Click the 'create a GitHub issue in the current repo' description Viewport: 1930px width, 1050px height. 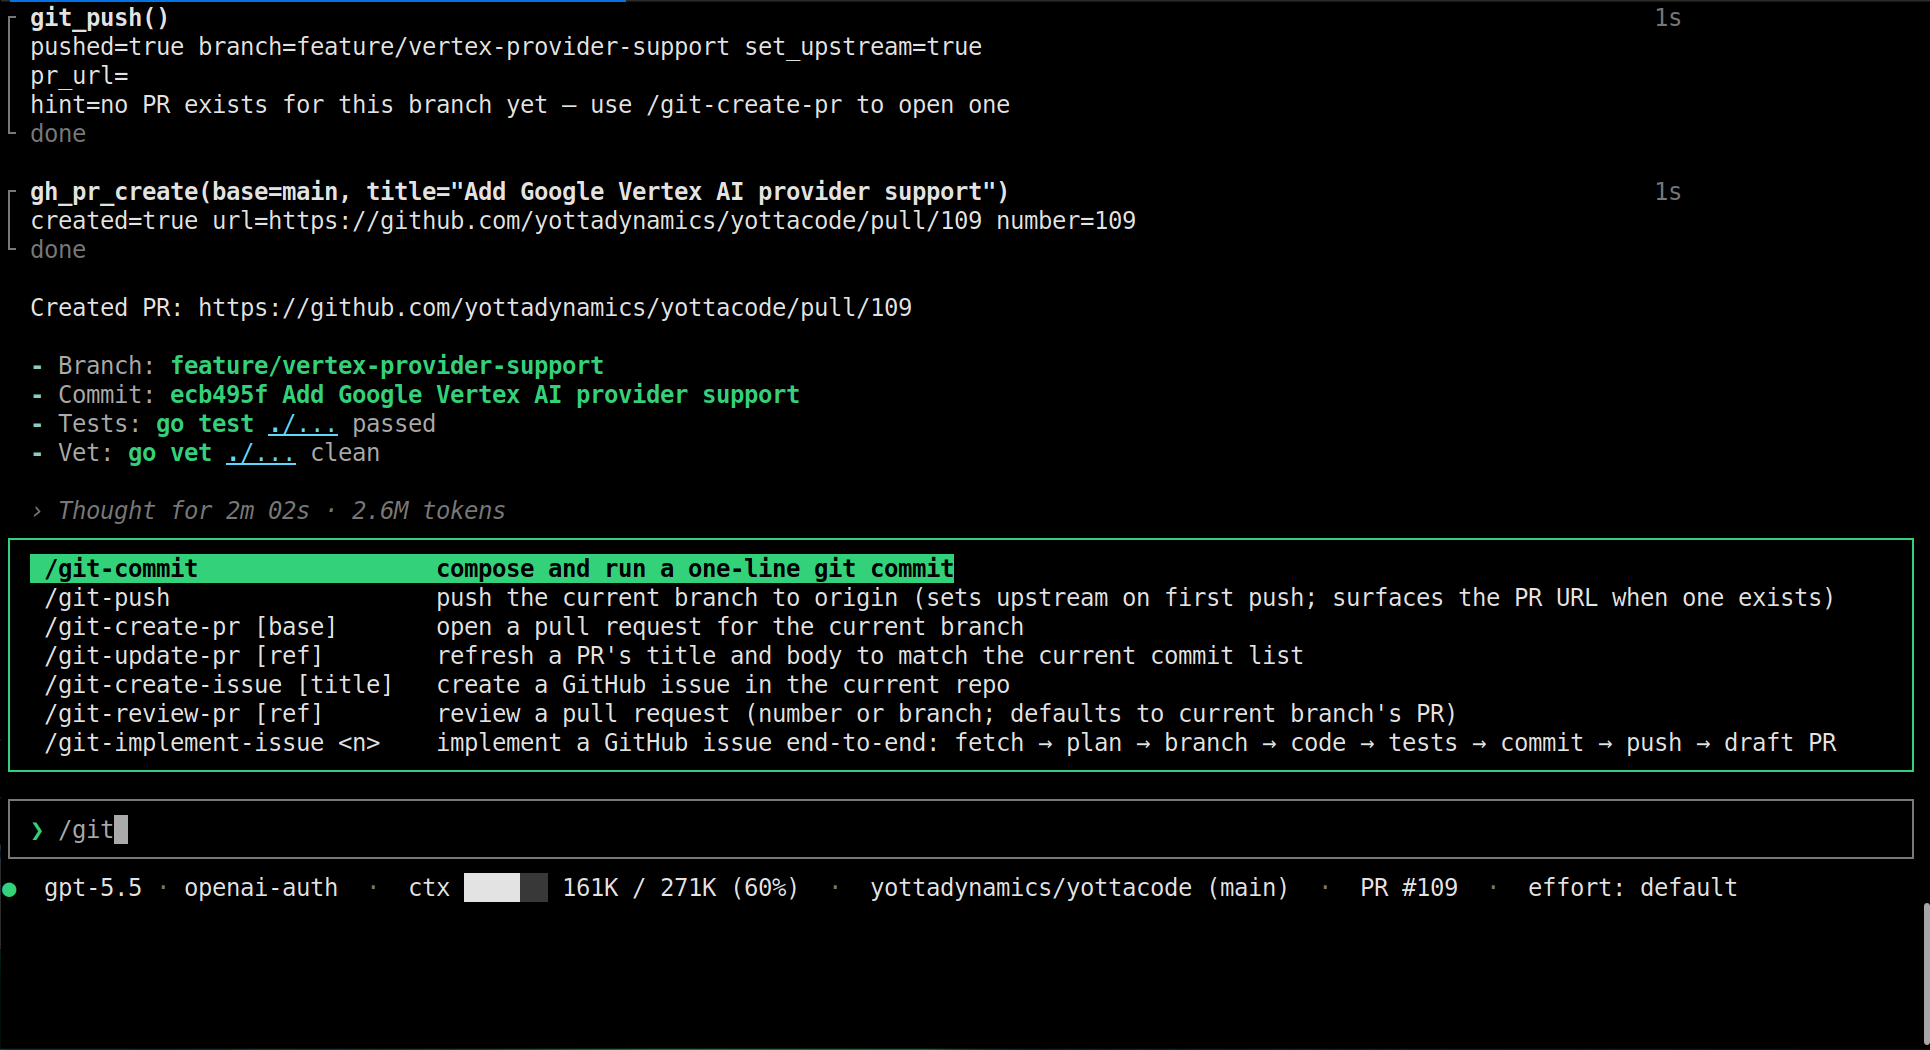pos(723,685)
